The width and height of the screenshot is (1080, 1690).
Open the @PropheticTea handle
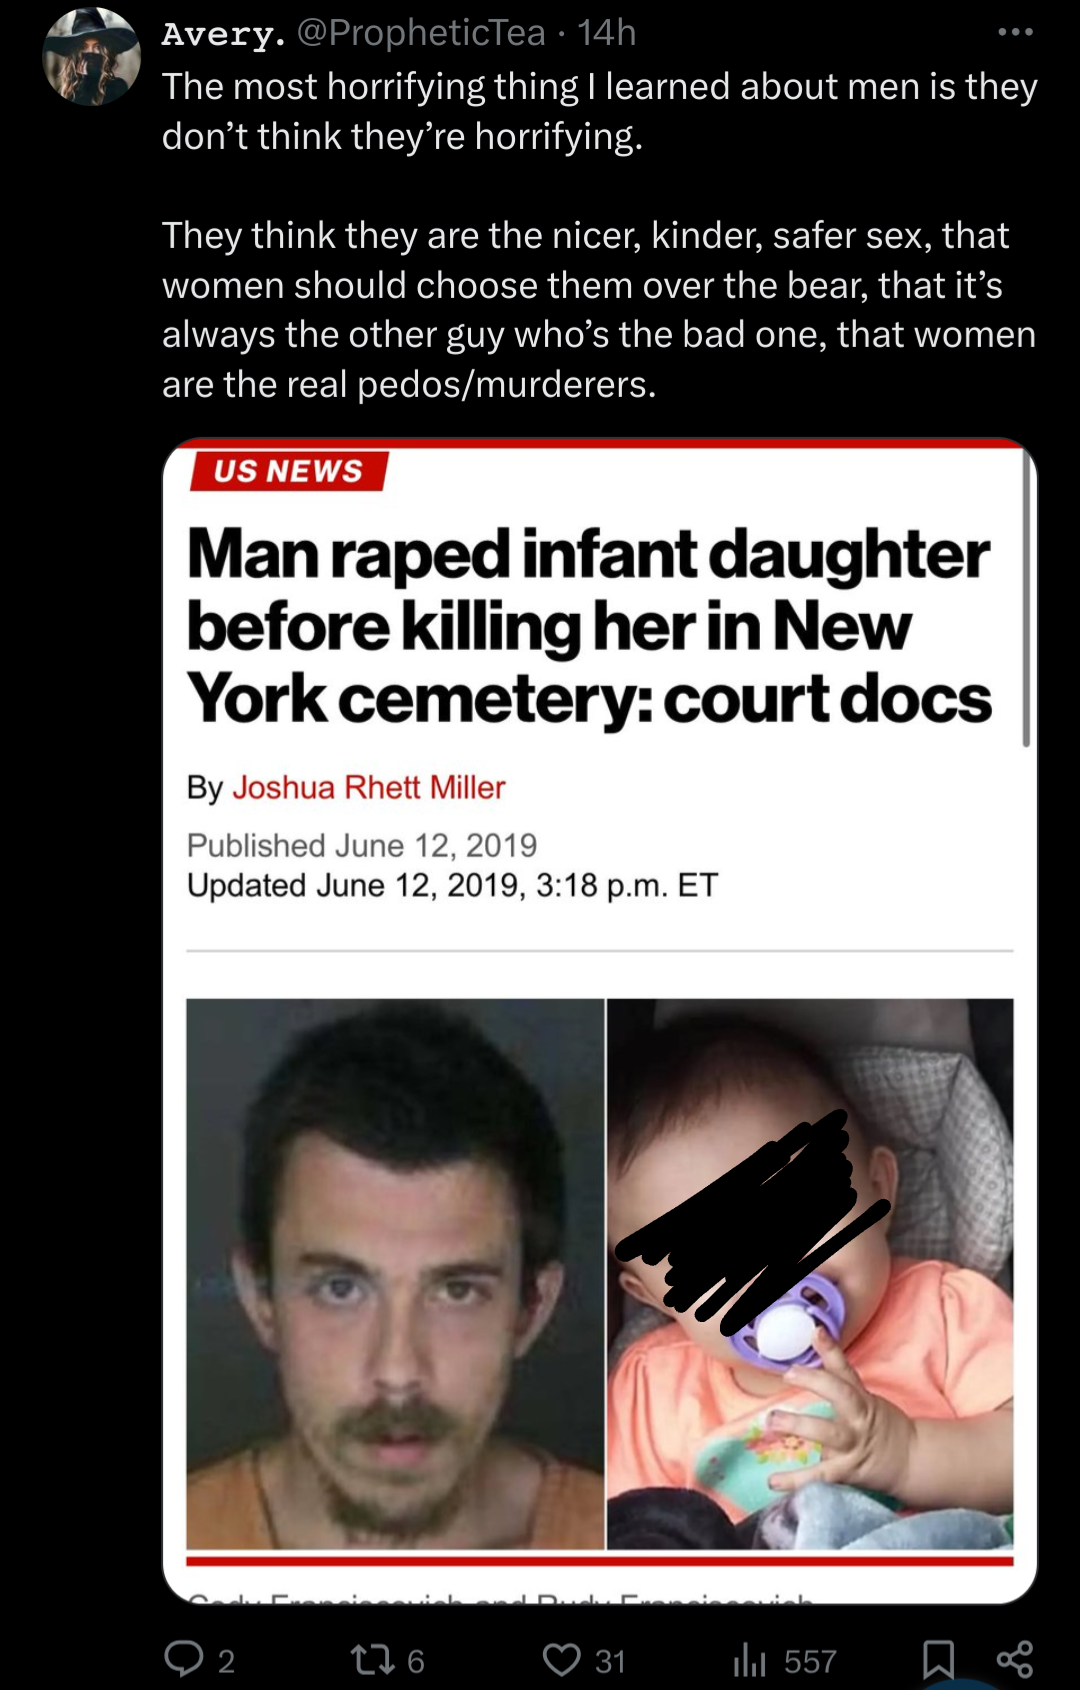(x=421, y=33)
